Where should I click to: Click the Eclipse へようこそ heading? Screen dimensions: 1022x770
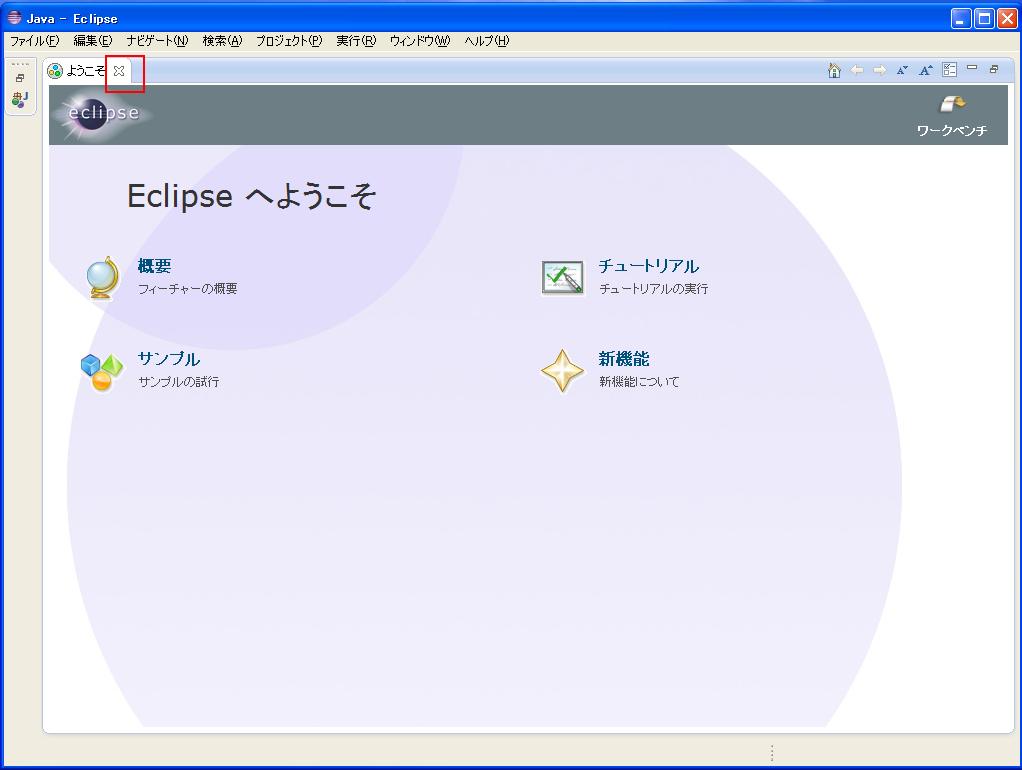(x=251, y=196)
